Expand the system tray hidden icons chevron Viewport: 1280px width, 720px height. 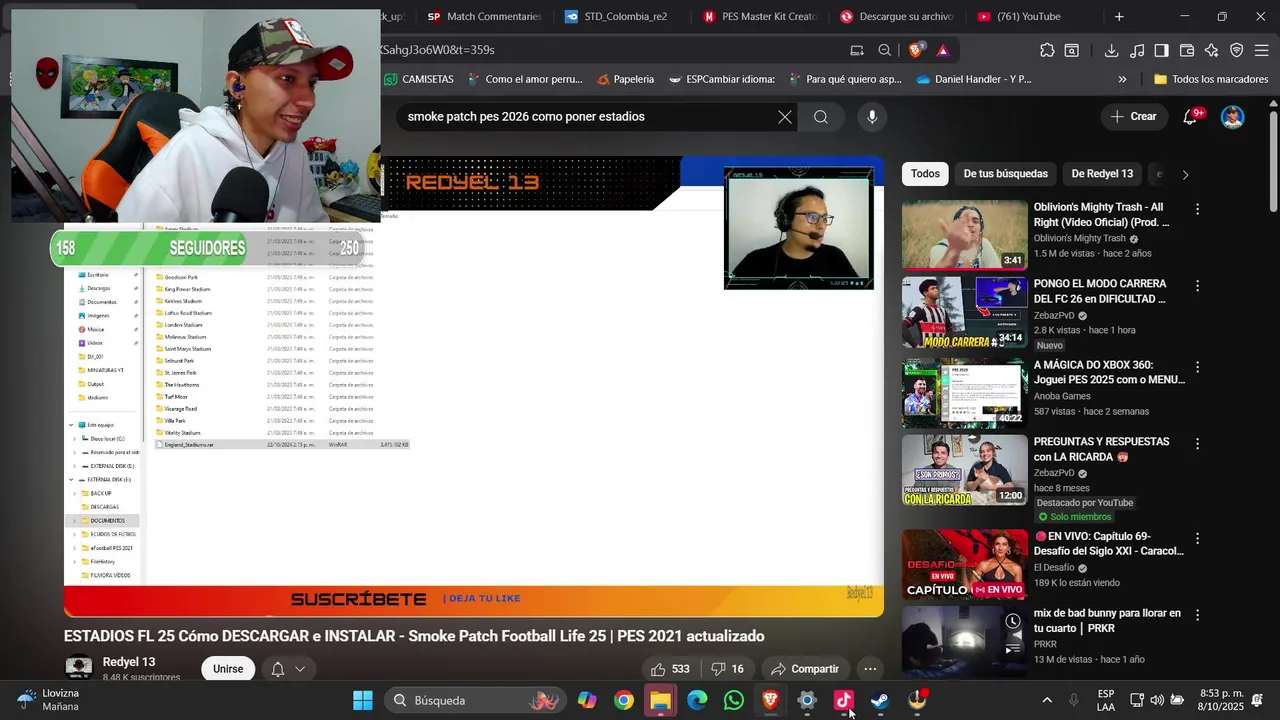(x=1046, y=700)
